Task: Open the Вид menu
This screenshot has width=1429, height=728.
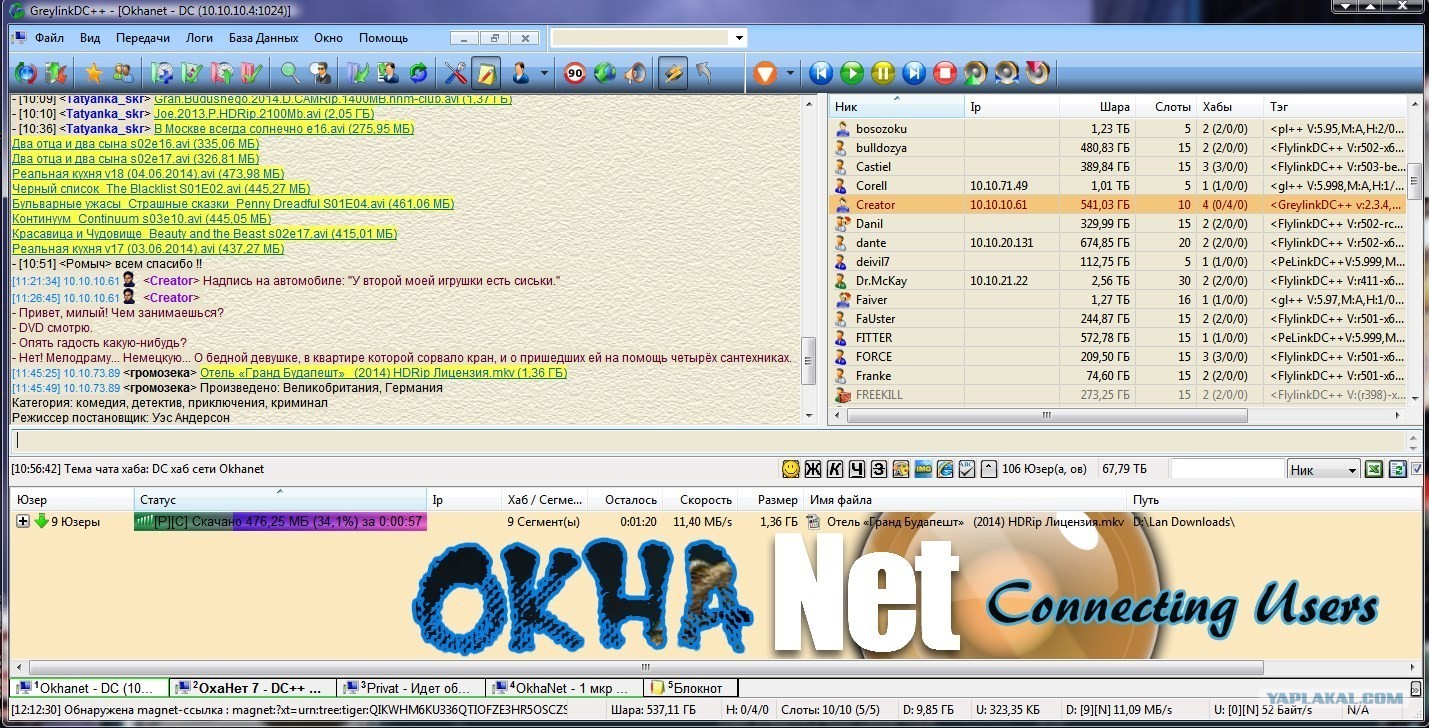Action: coord(90,38)
